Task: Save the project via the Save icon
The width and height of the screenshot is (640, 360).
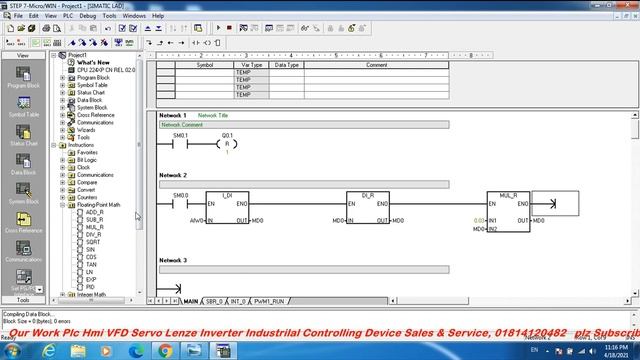Action: (x=31, y=28)
